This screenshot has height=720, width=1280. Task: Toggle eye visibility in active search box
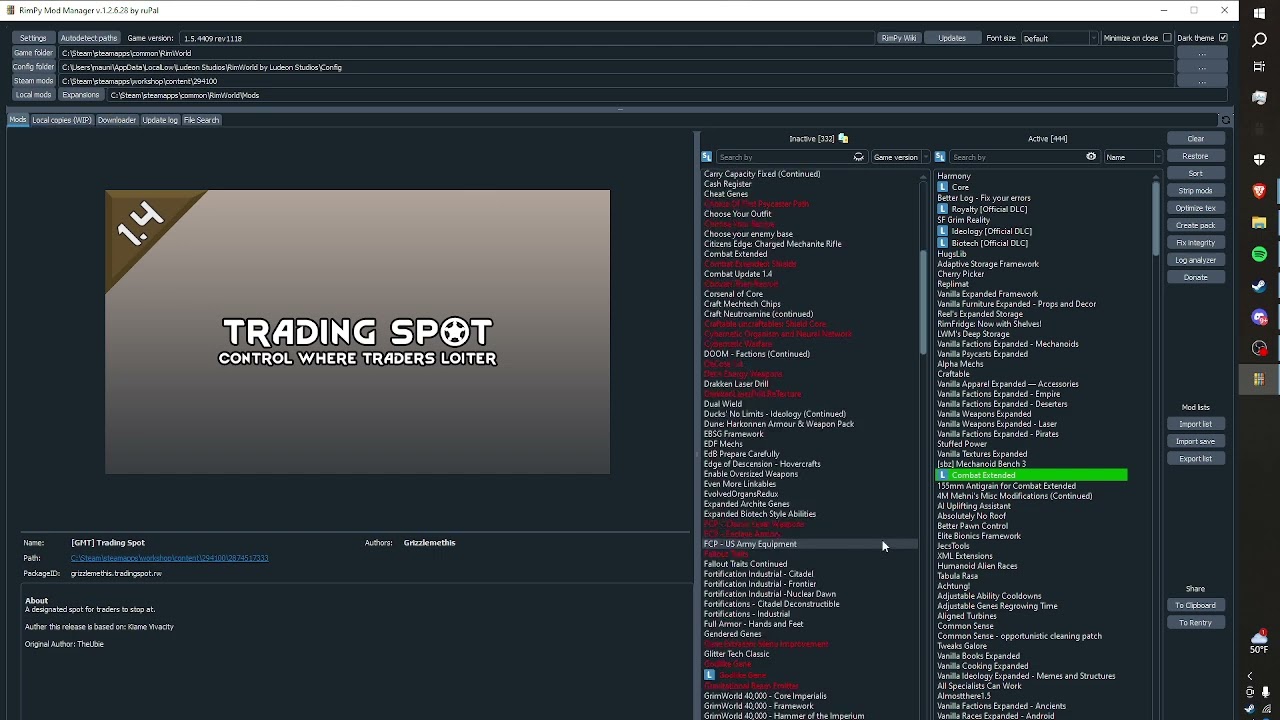1091,157
